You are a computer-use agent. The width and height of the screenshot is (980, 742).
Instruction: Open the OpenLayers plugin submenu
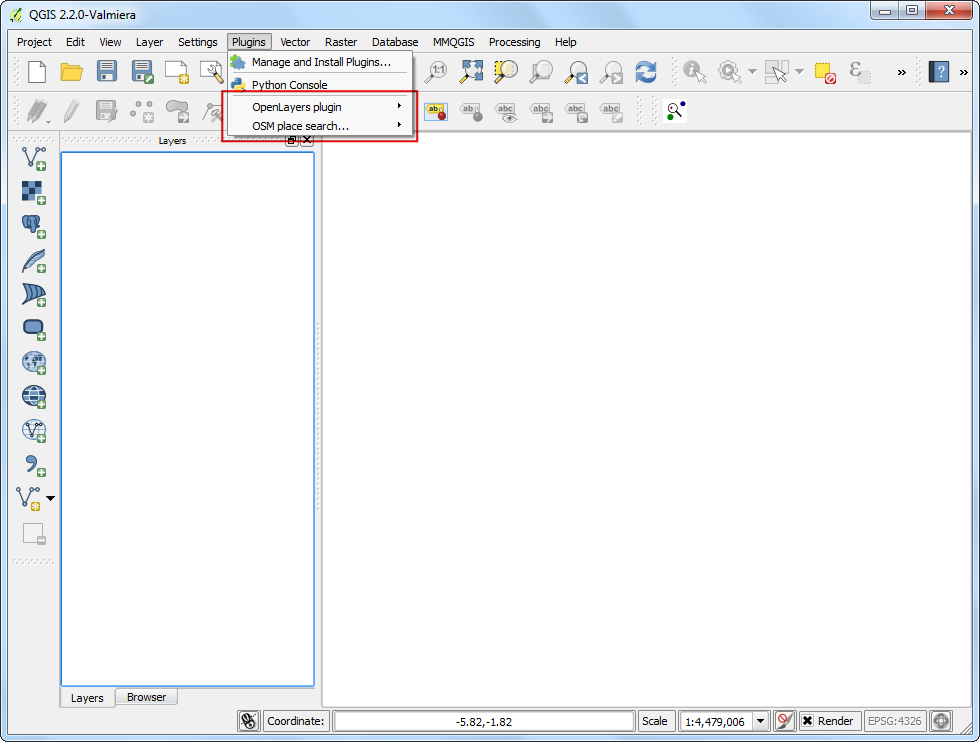click(321, 107)
